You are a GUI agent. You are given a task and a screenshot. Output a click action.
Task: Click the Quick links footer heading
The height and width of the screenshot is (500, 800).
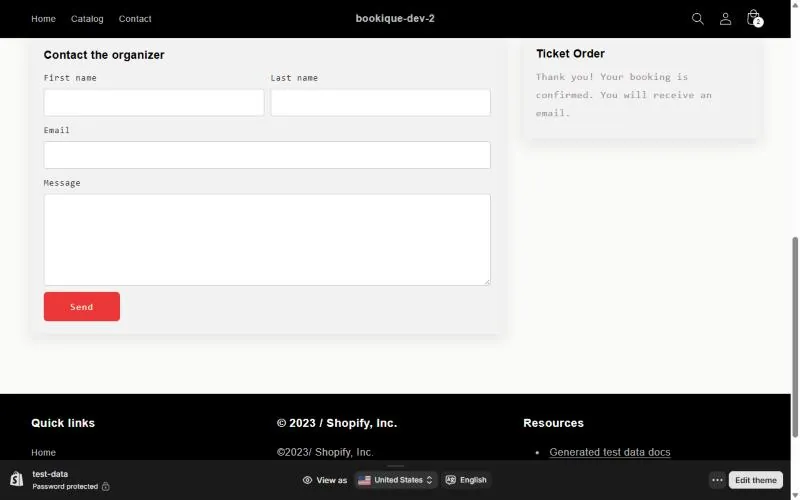tap(63, 423)
